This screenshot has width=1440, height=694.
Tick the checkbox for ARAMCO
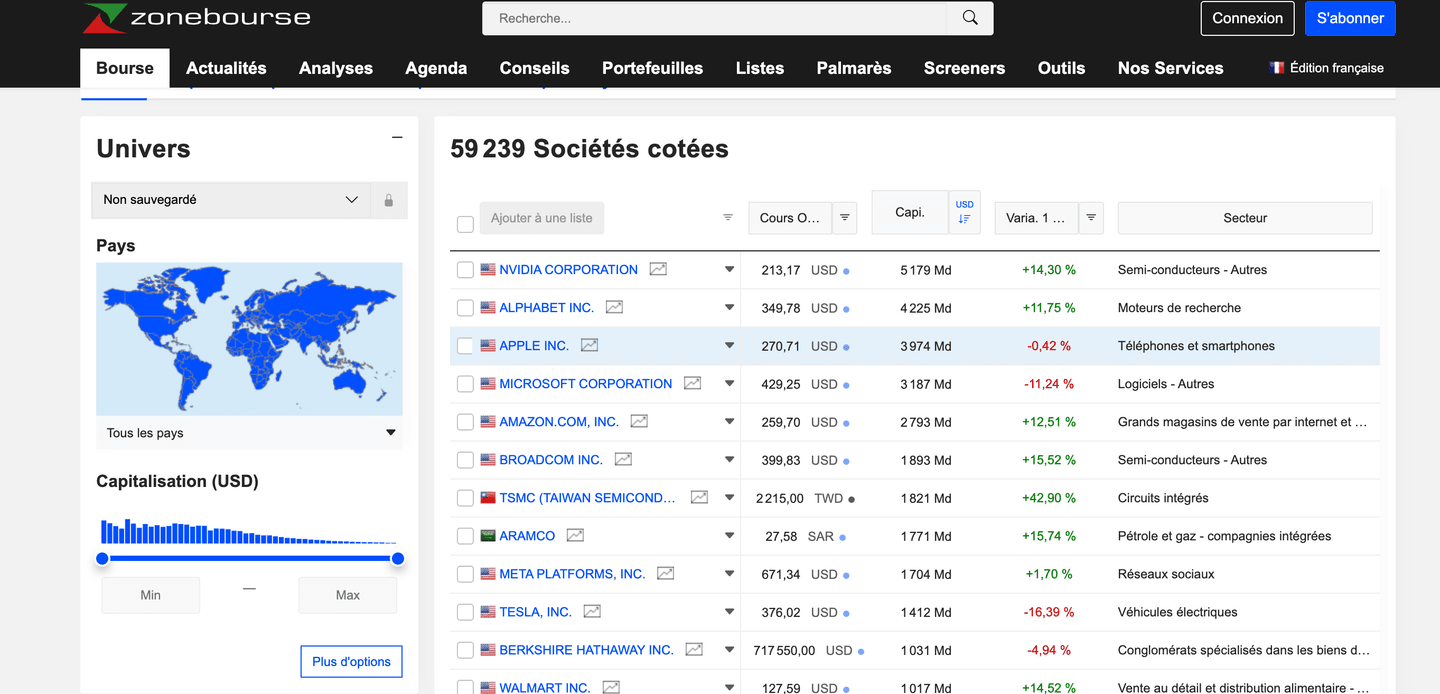[465, 536]
